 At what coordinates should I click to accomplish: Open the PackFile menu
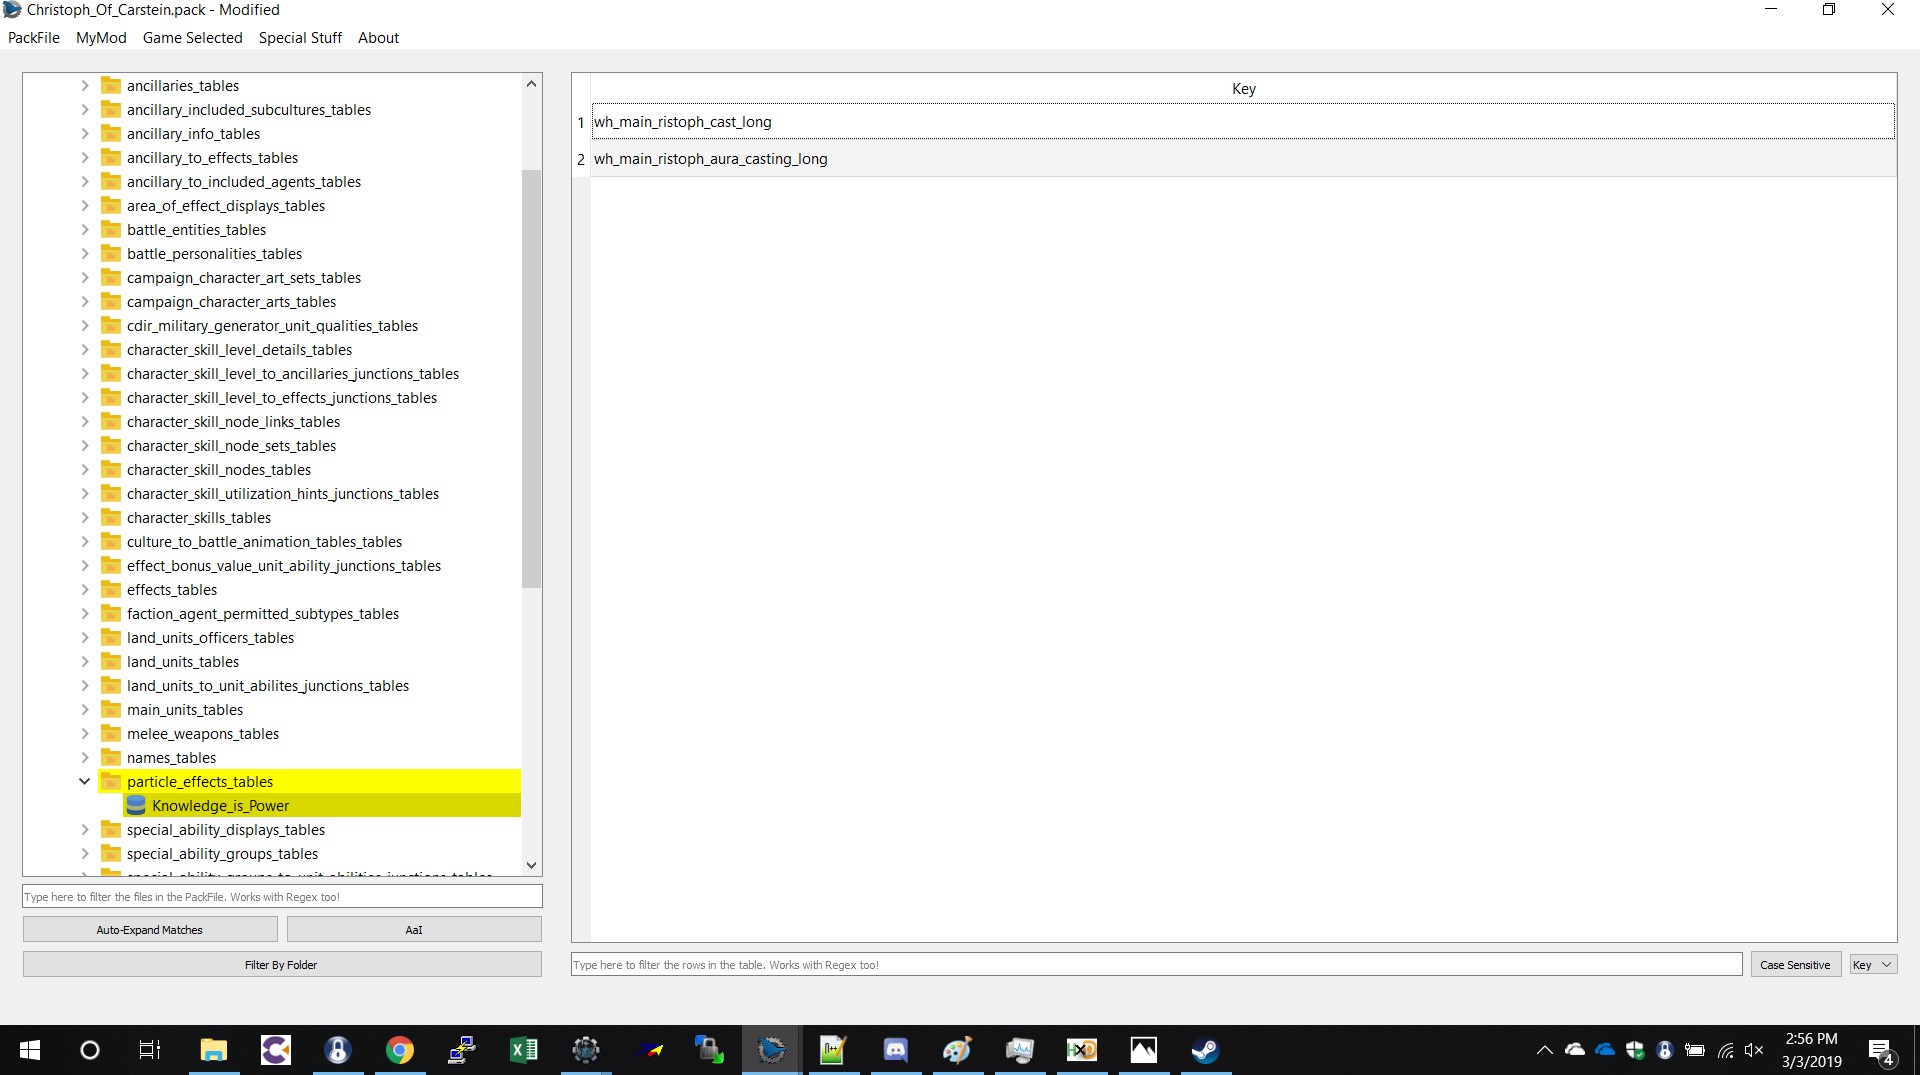pos(33,37)
